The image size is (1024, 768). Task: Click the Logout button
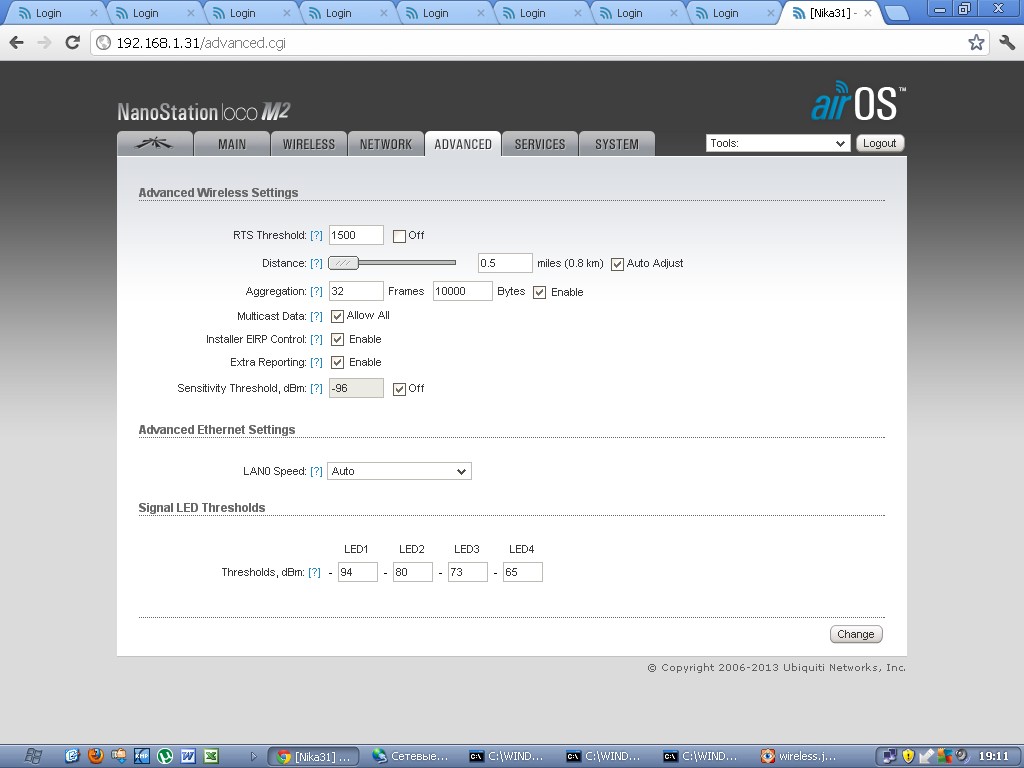[880, 143]
